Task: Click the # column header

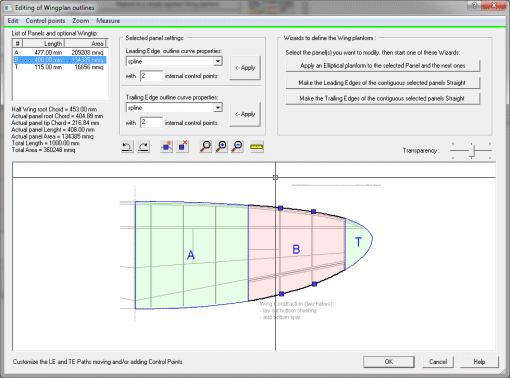Action: (18, 43)
